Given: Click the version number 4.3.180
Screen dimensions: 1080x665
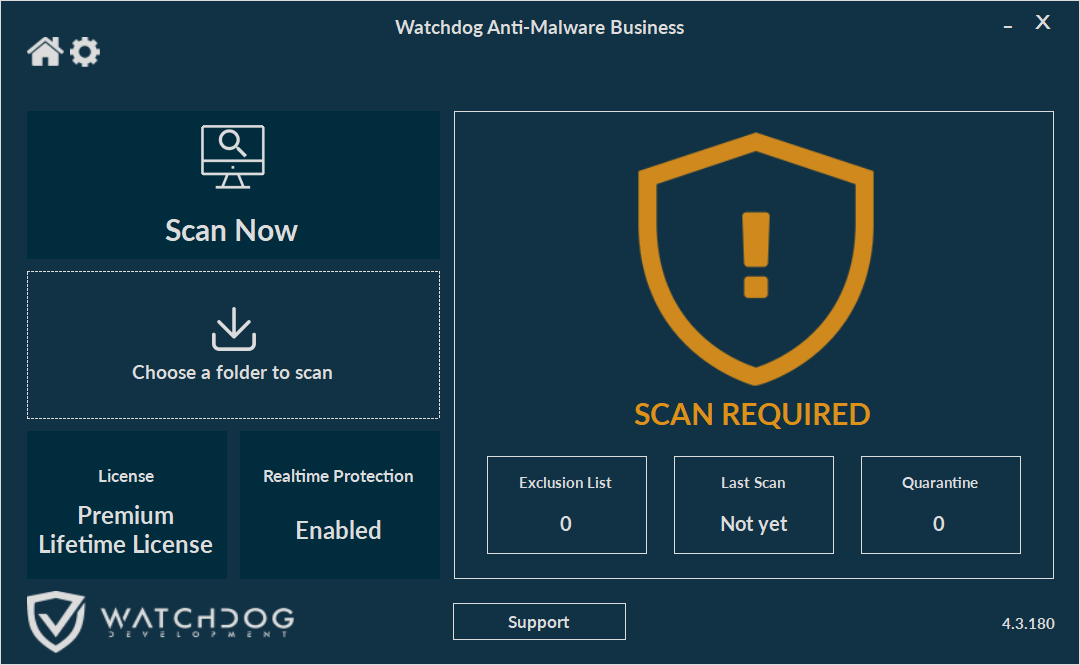Looking at the screenshot, I should pyautogui.click(x=1028, y=624).
